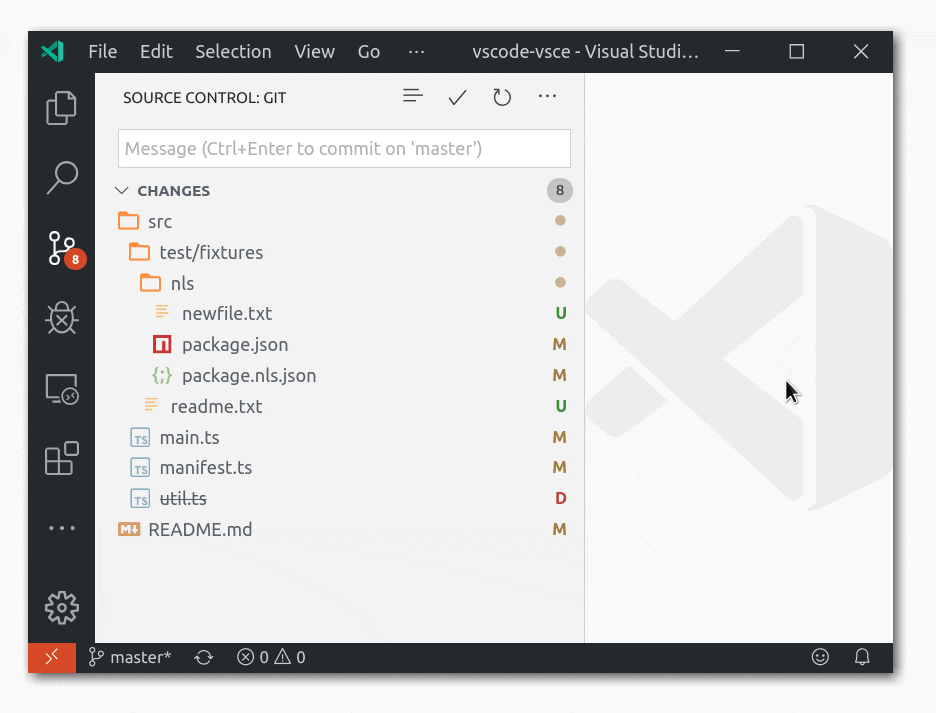Synchronize changes from the status bar
Screen dimensions: 936x713
pos(203,657)
